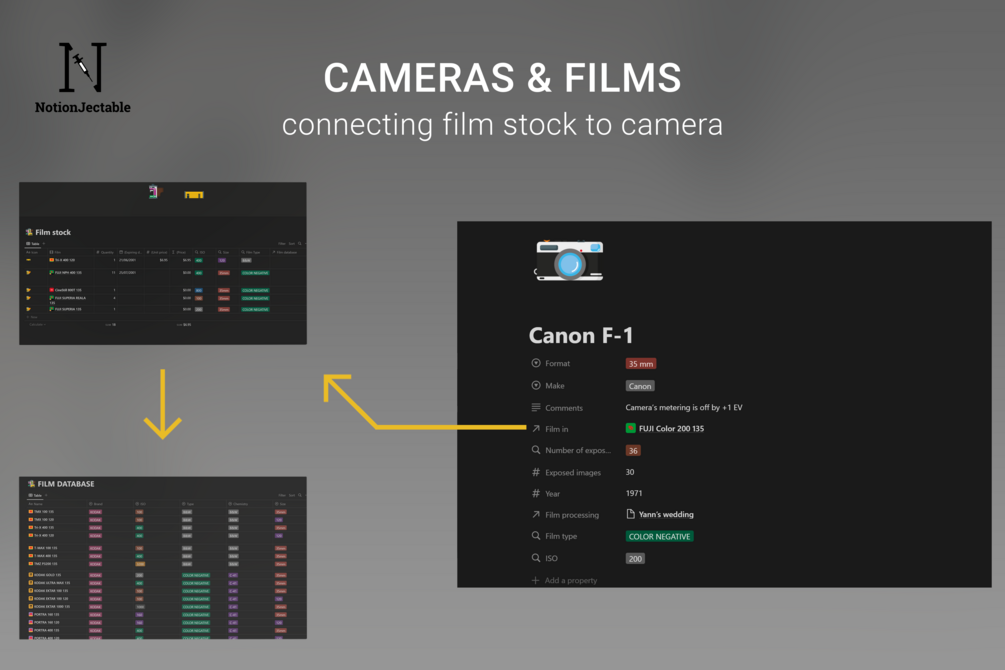Click the Film processing relation icon

click(x=536, y=514)
